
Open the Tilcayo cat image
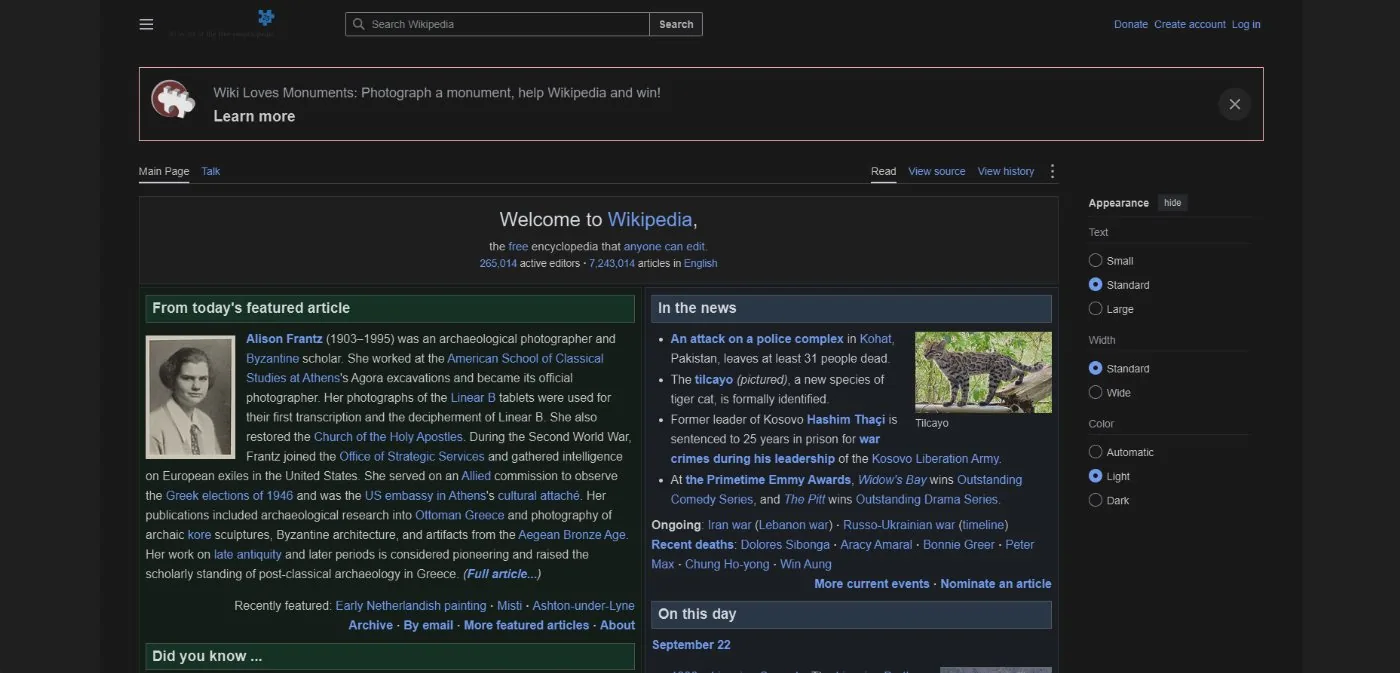[983, 372]
